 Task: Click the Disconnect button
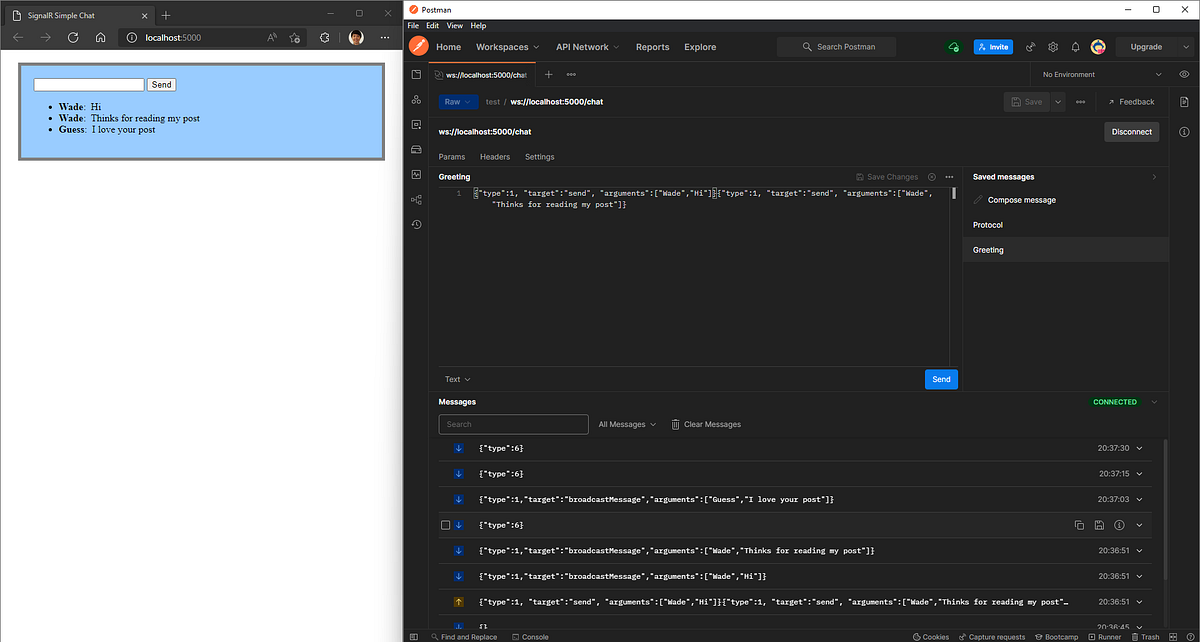(1132, 132)
